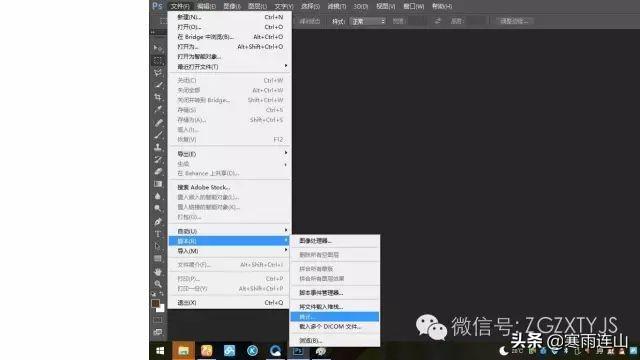
Task: Open the 样式 style dropdown showing 正常
Action: pos(368,21)
